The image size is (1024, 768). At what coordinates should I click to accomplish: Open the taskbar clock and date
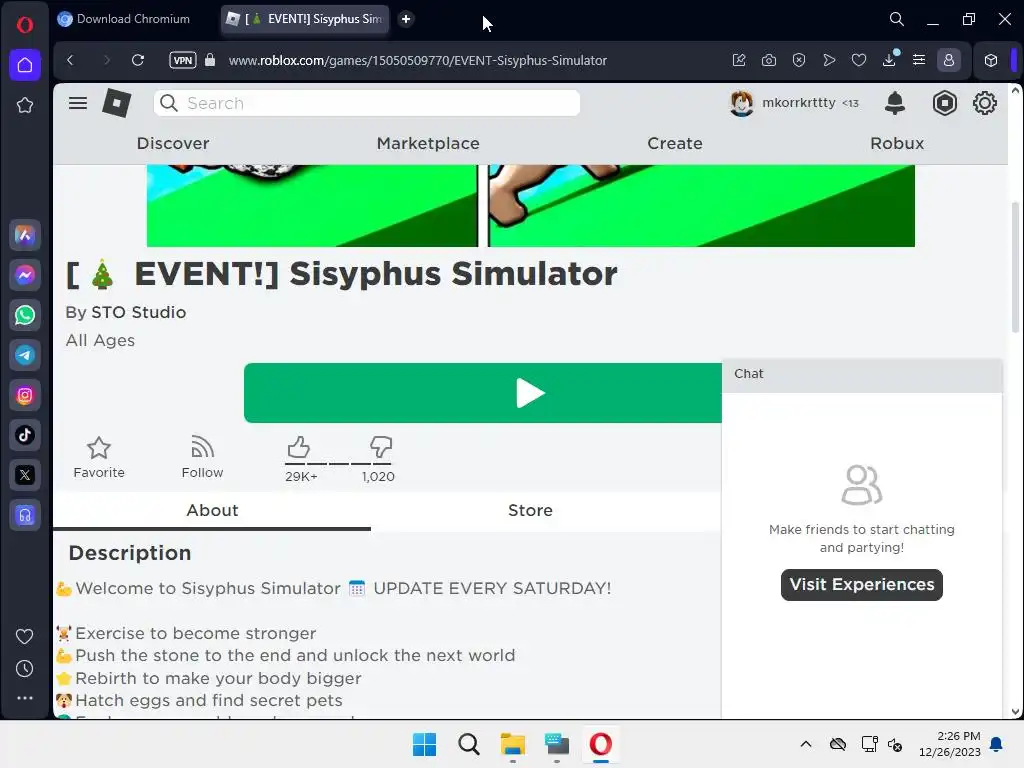click(x=950, y=744)
